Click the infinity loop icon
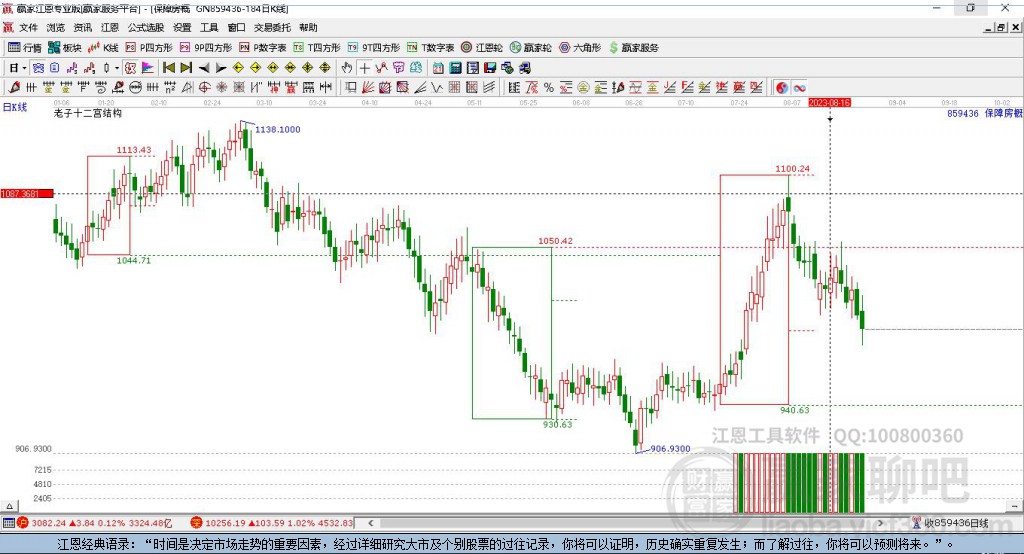 coord(799,87)
